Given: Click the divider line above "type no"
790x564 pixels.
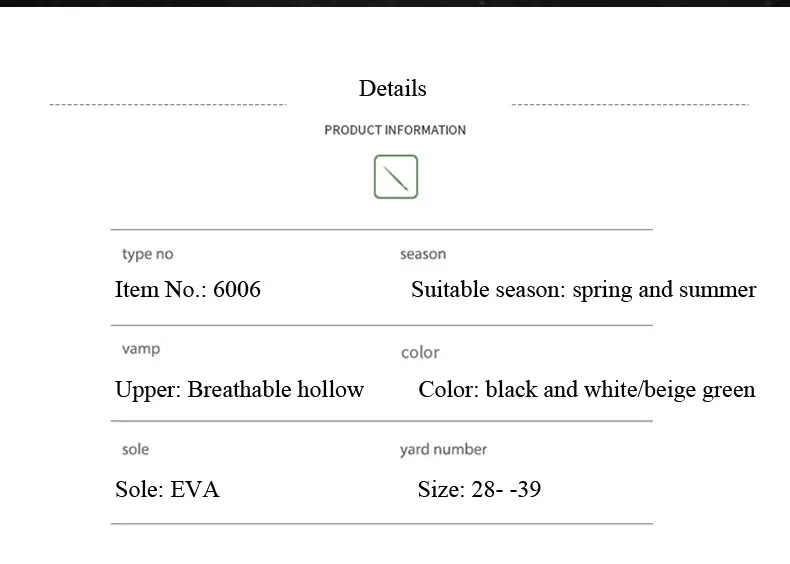Looking at the screenshot, I should pos(381,230).
